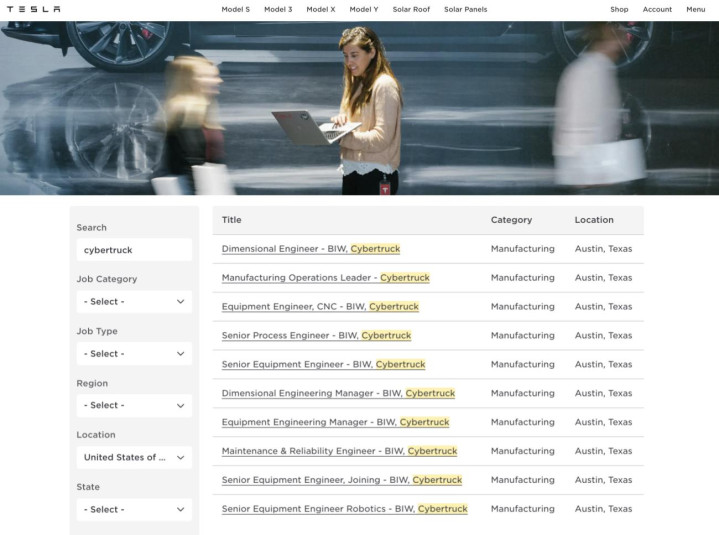Click the Tesla logo
The image size is (719, 535).
(33, 9)
